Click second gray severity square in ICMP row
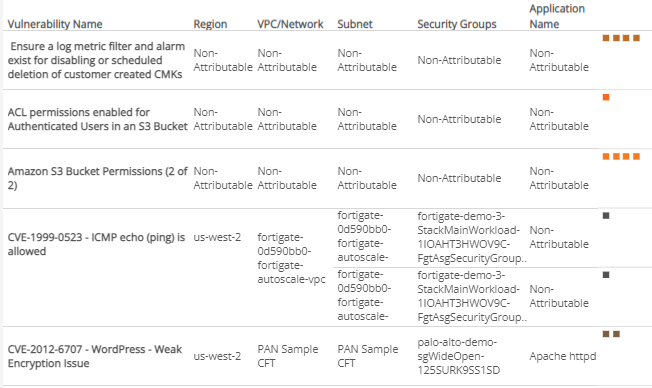Viewport: 652px width, 388px height. [606, 274]
